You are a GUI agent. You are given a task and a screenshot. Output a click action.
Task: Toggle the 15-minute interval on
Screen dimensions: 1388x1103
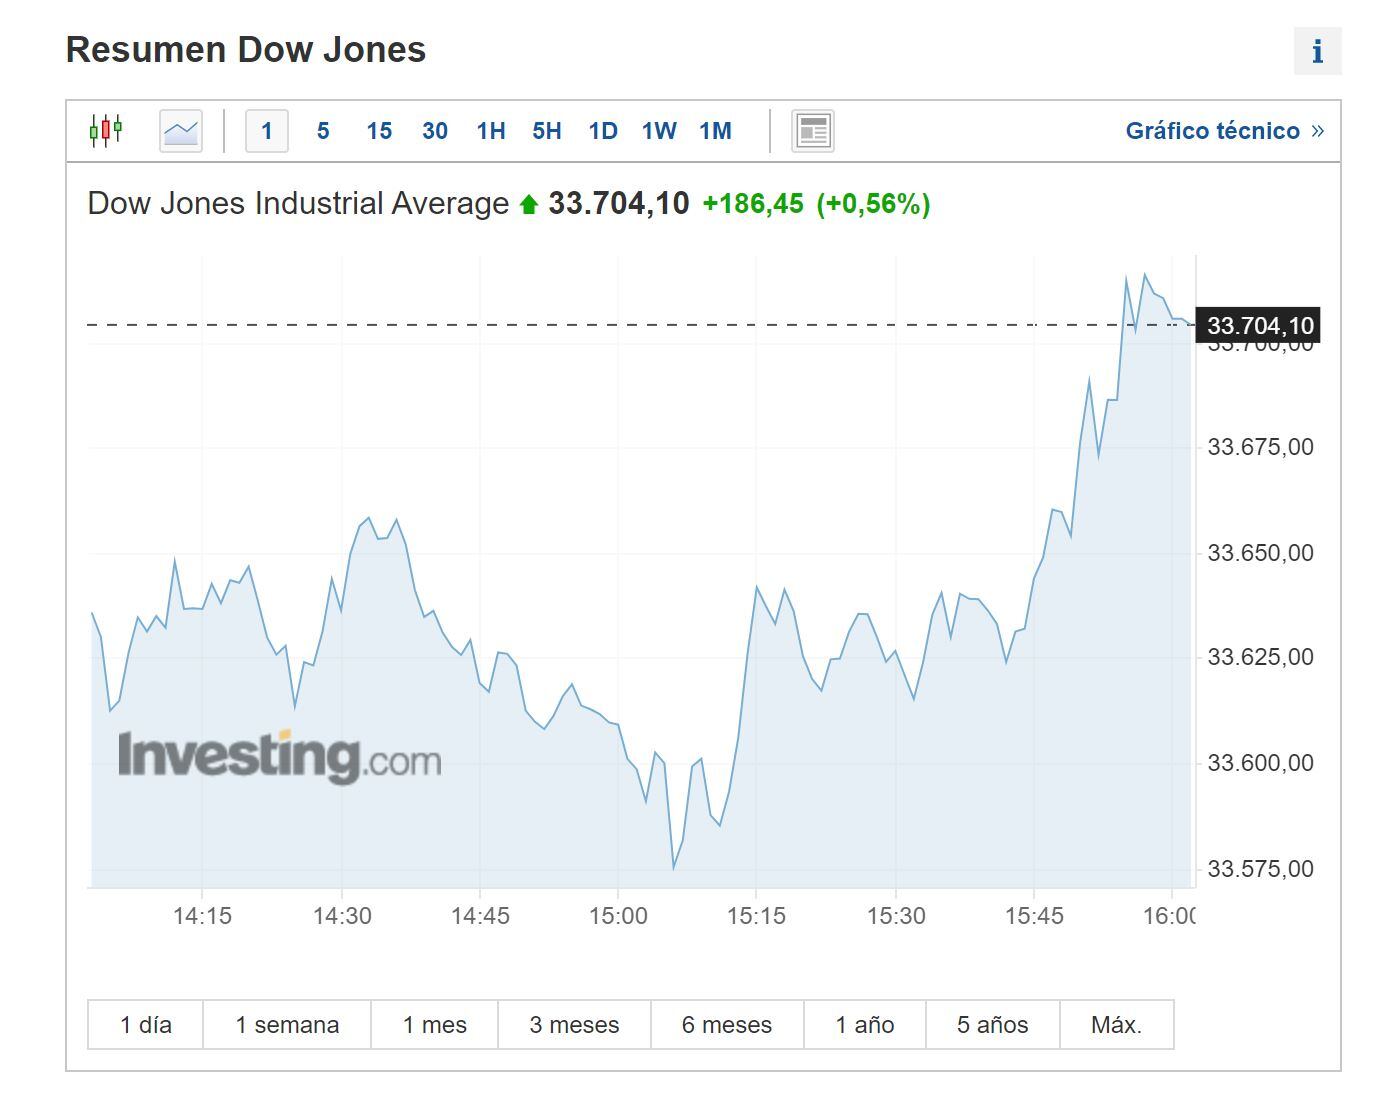click(x=379, y=130)
